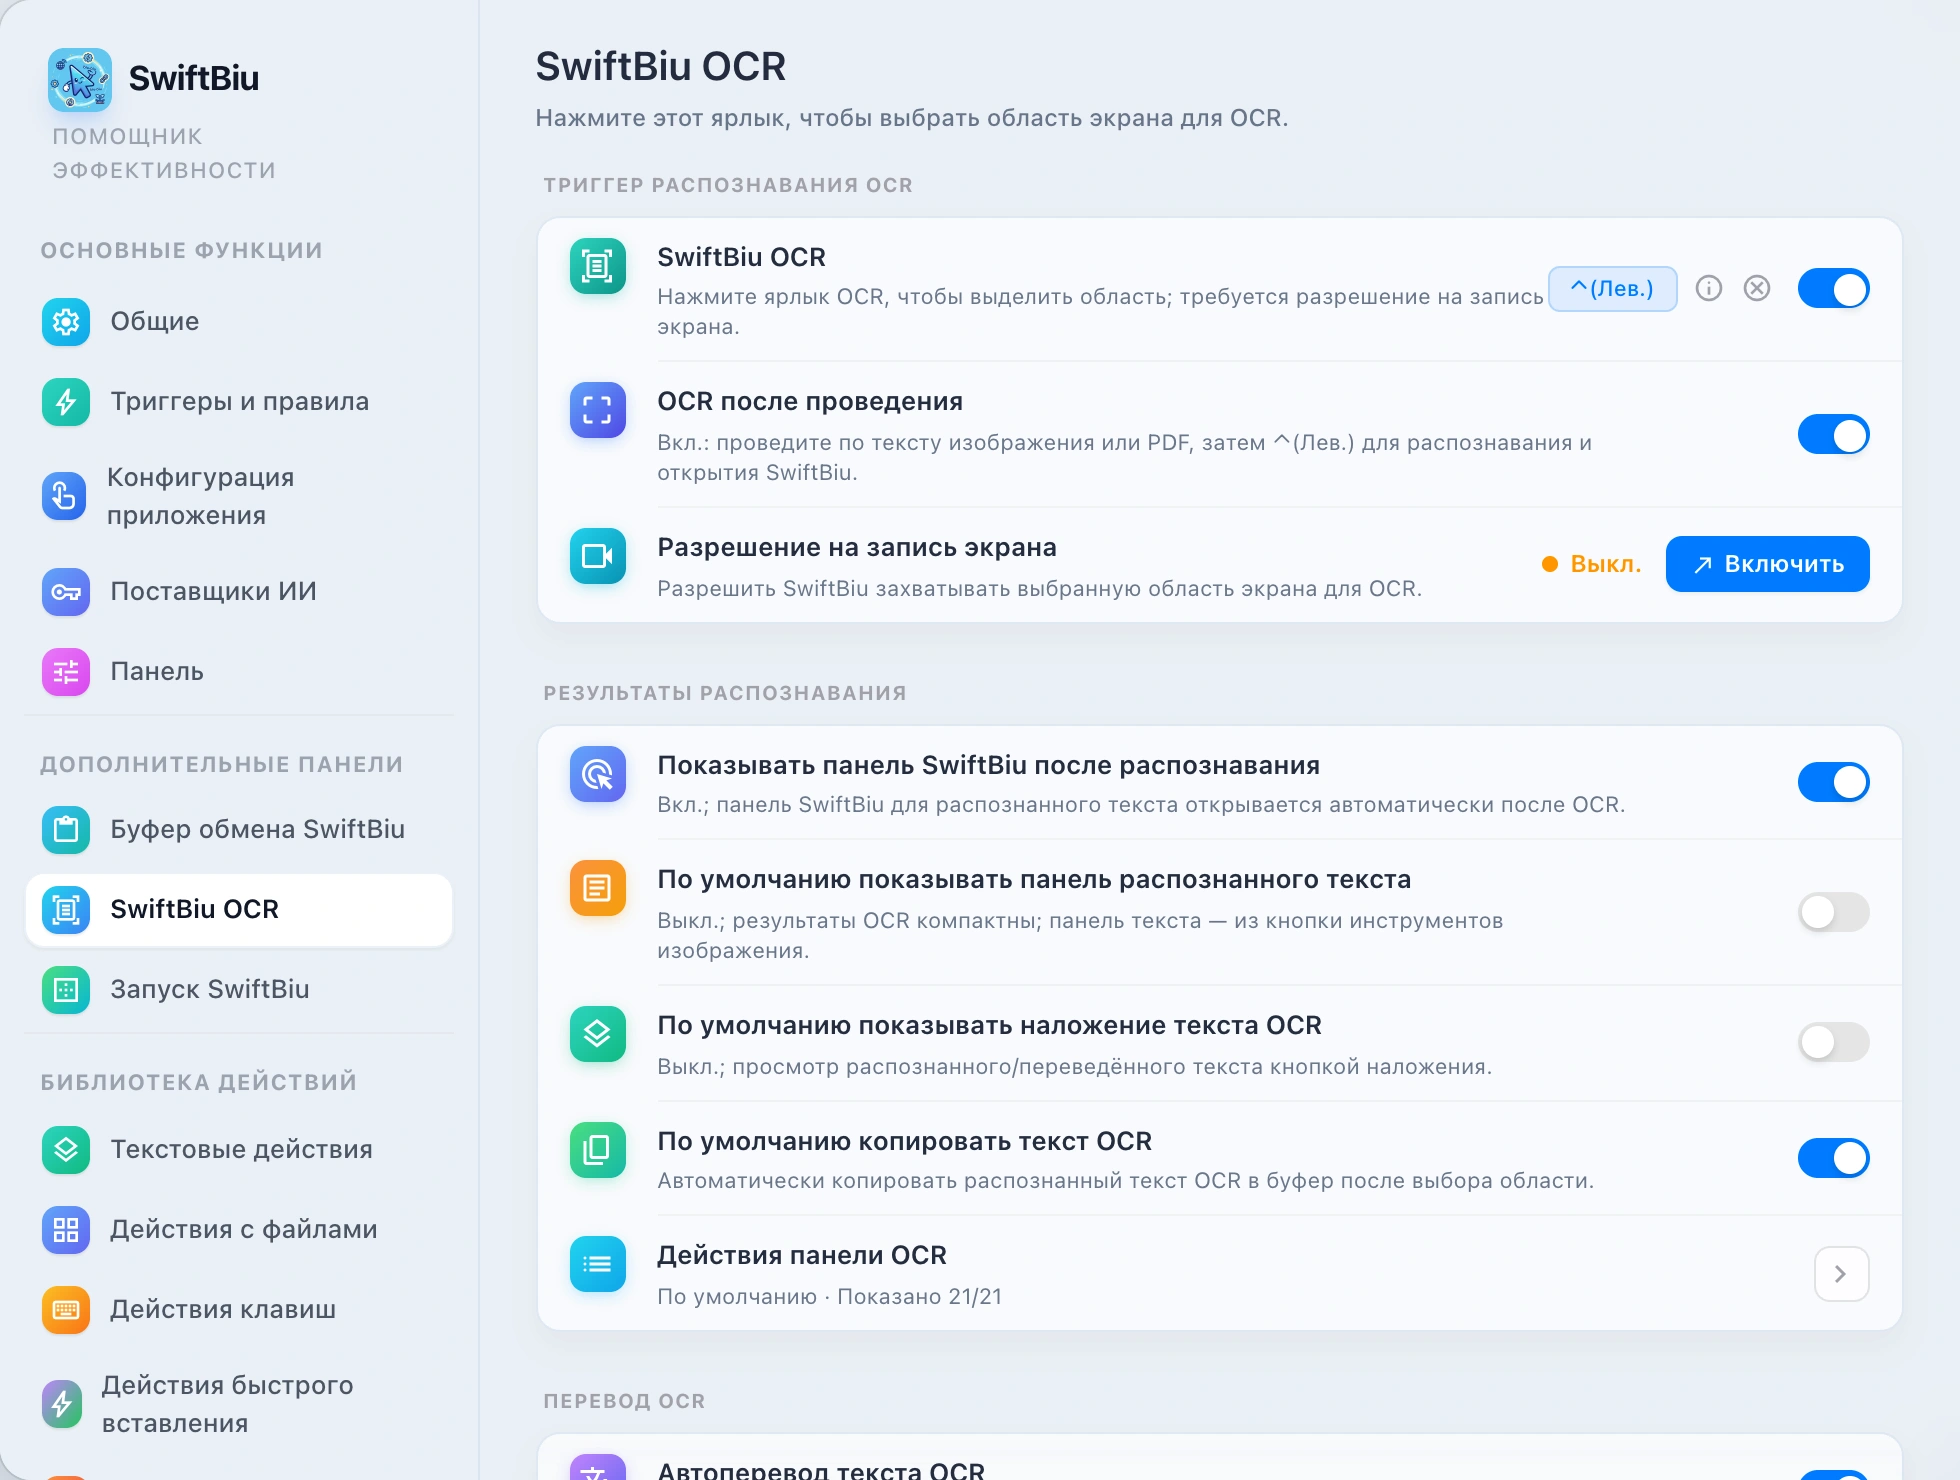
Task: Click the layers icon for Текстовые действия
Action: tap(66, 1150)
